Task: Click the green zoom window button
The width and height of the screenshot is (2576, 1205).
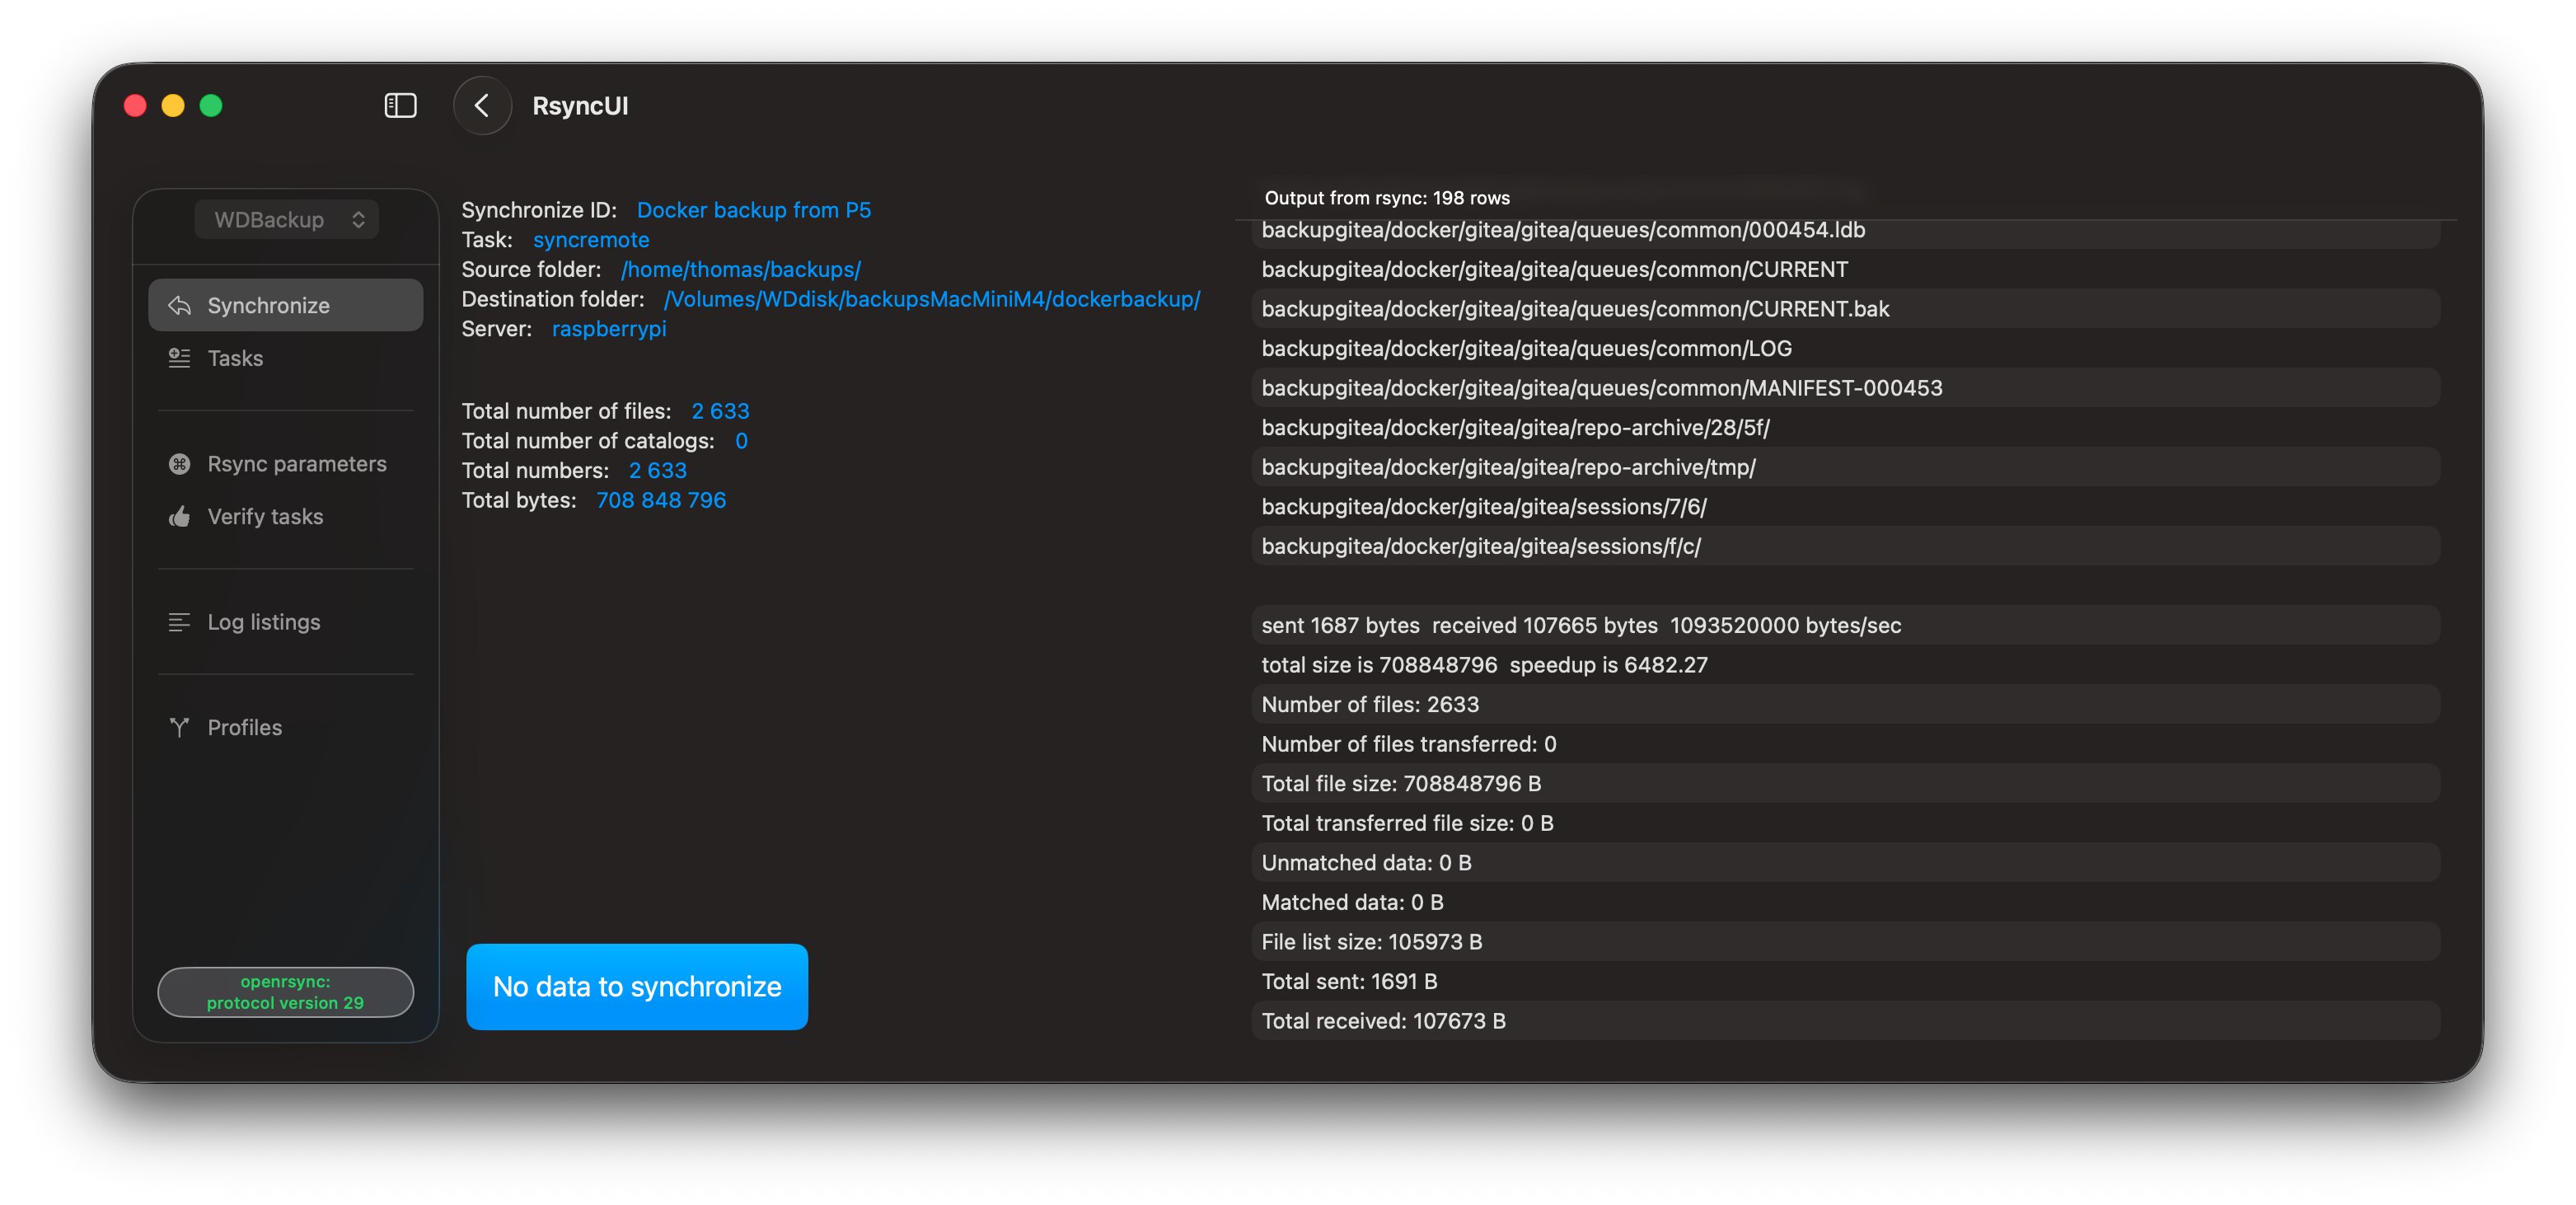Action: 211,105
